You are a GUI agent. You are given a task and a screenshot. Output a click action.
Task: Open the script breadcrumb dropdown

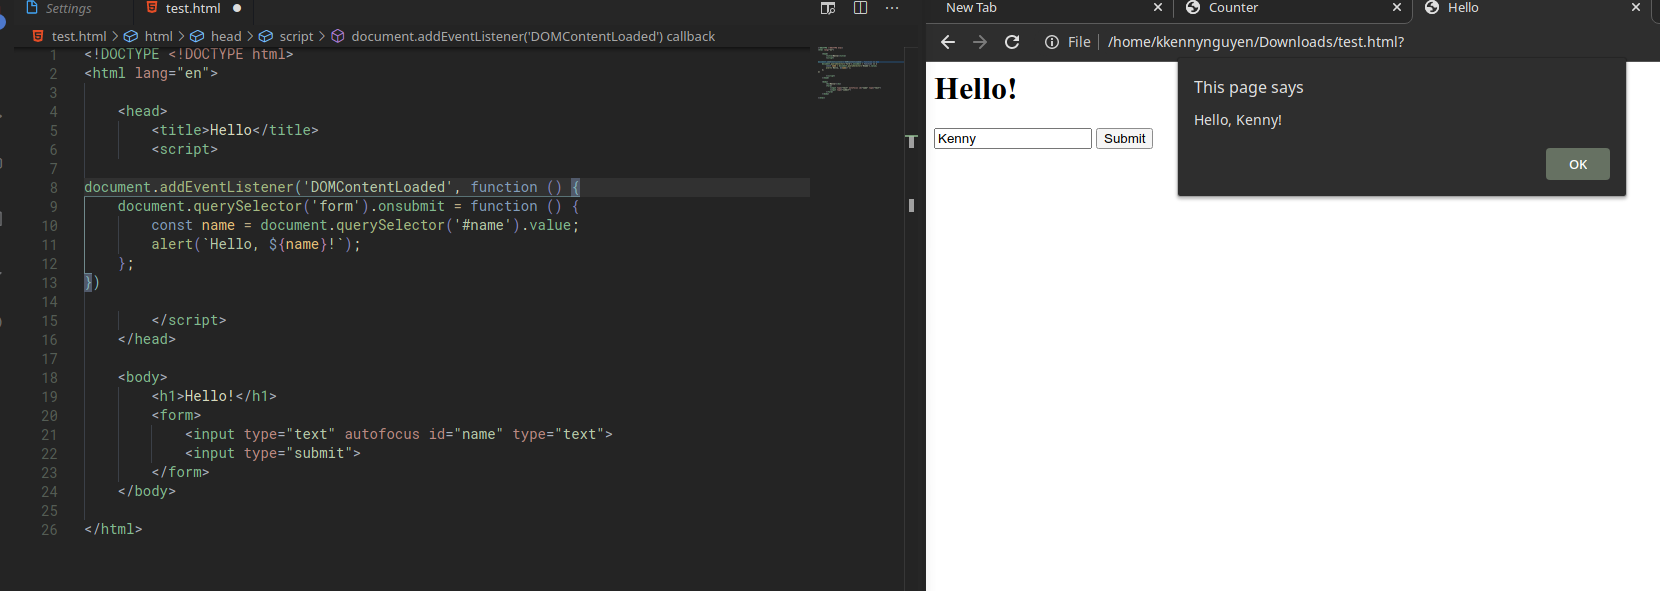(x=296, y=36)
